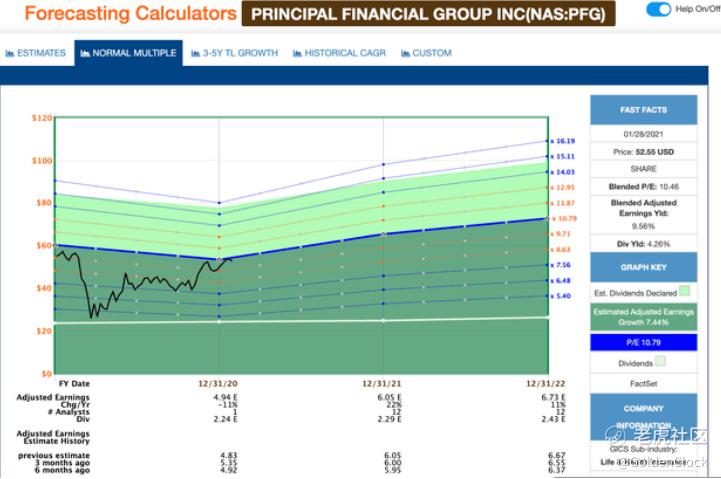The width and height of the screenshot is (721, 479).
Task: Click the x 6.48 multiple label
Action: 561,280
